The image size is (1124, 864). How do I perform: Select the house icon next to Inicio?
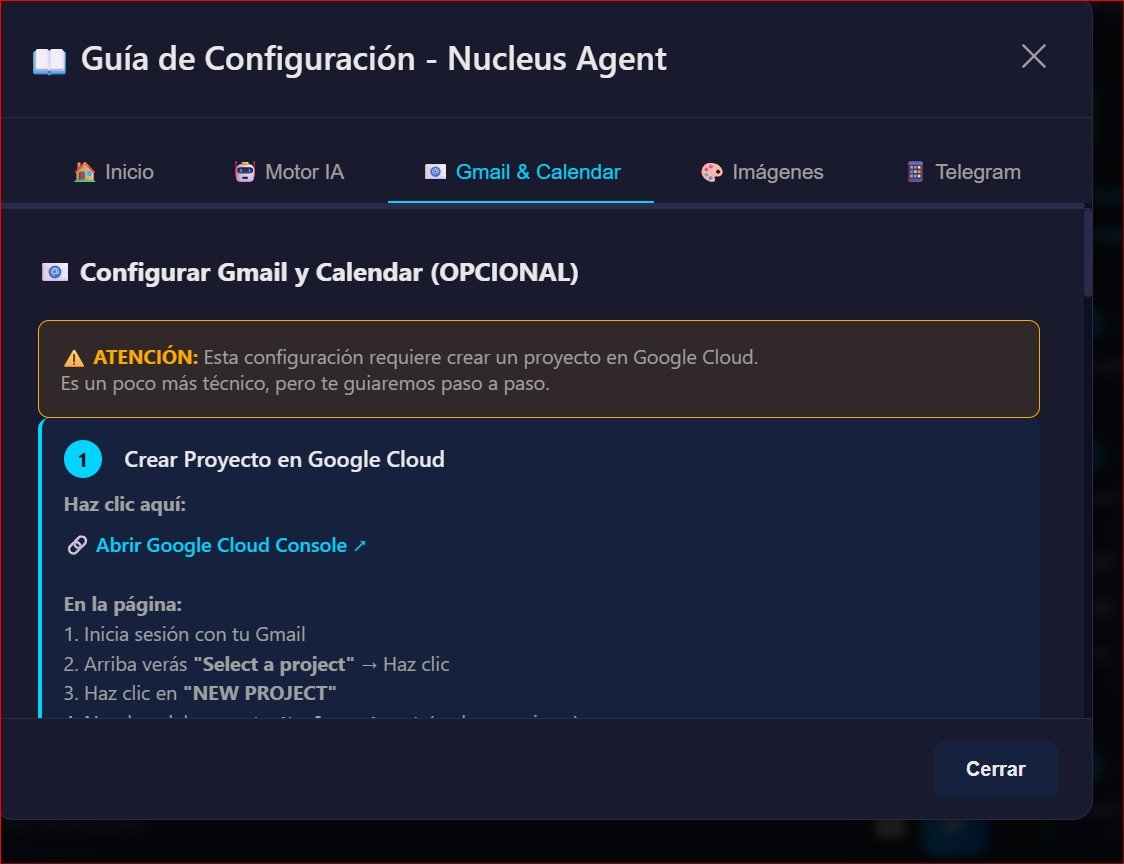click(x=84, y=171)
